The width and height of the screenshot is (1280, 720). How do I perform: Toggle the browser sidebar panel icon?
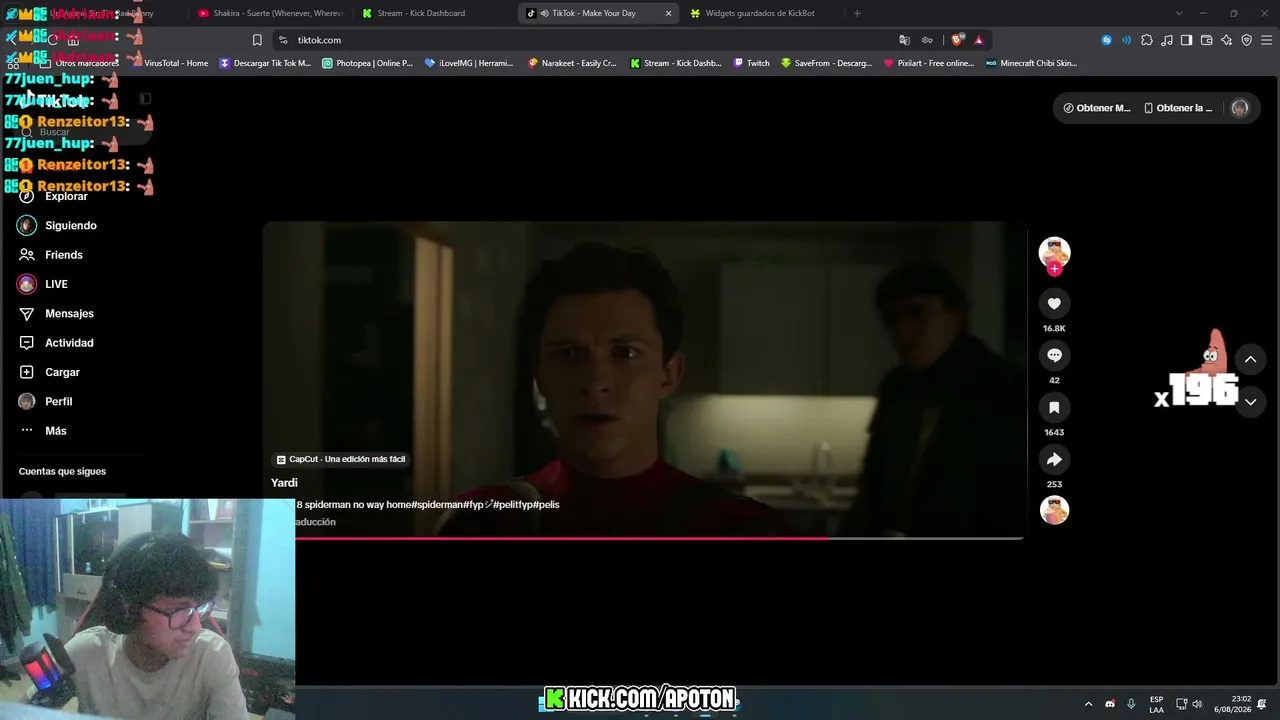[x=1186, y=40]
